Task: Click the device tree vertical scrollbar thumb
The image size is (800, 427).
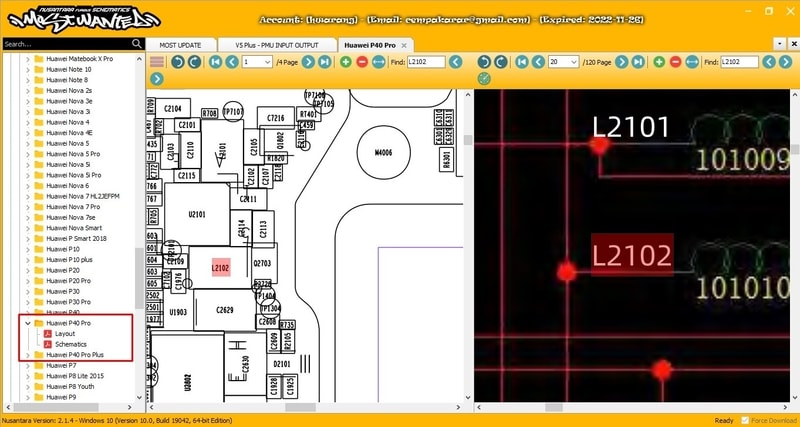Action: 139,278
